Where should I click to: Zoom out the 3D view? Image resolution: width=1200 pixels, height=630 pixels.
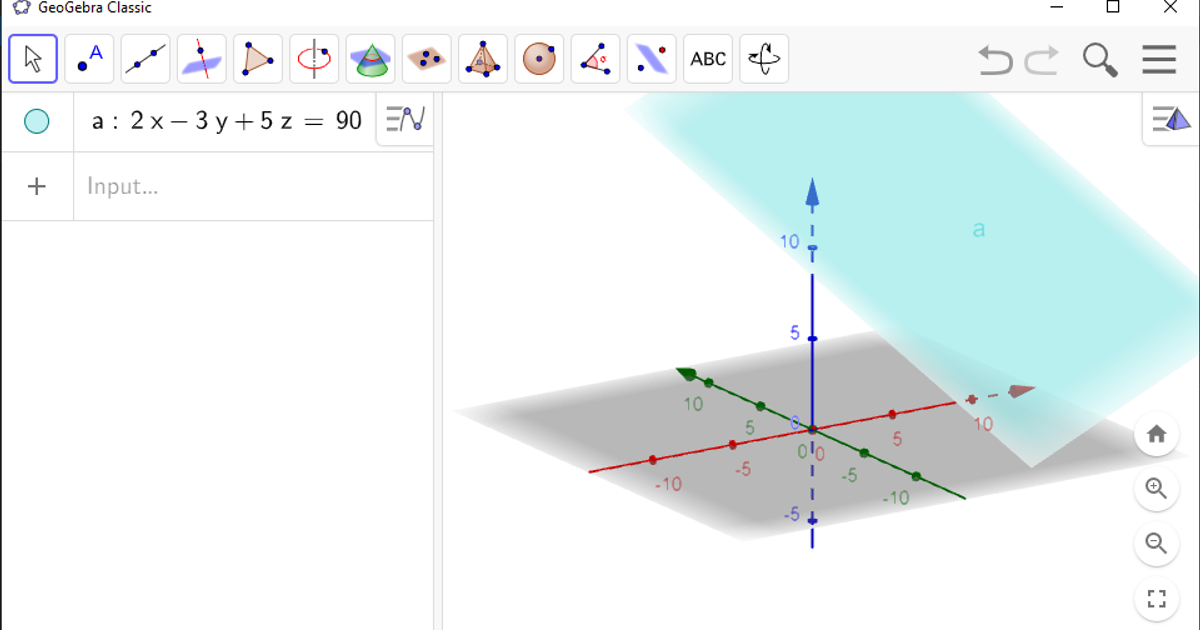point(1157,544)
